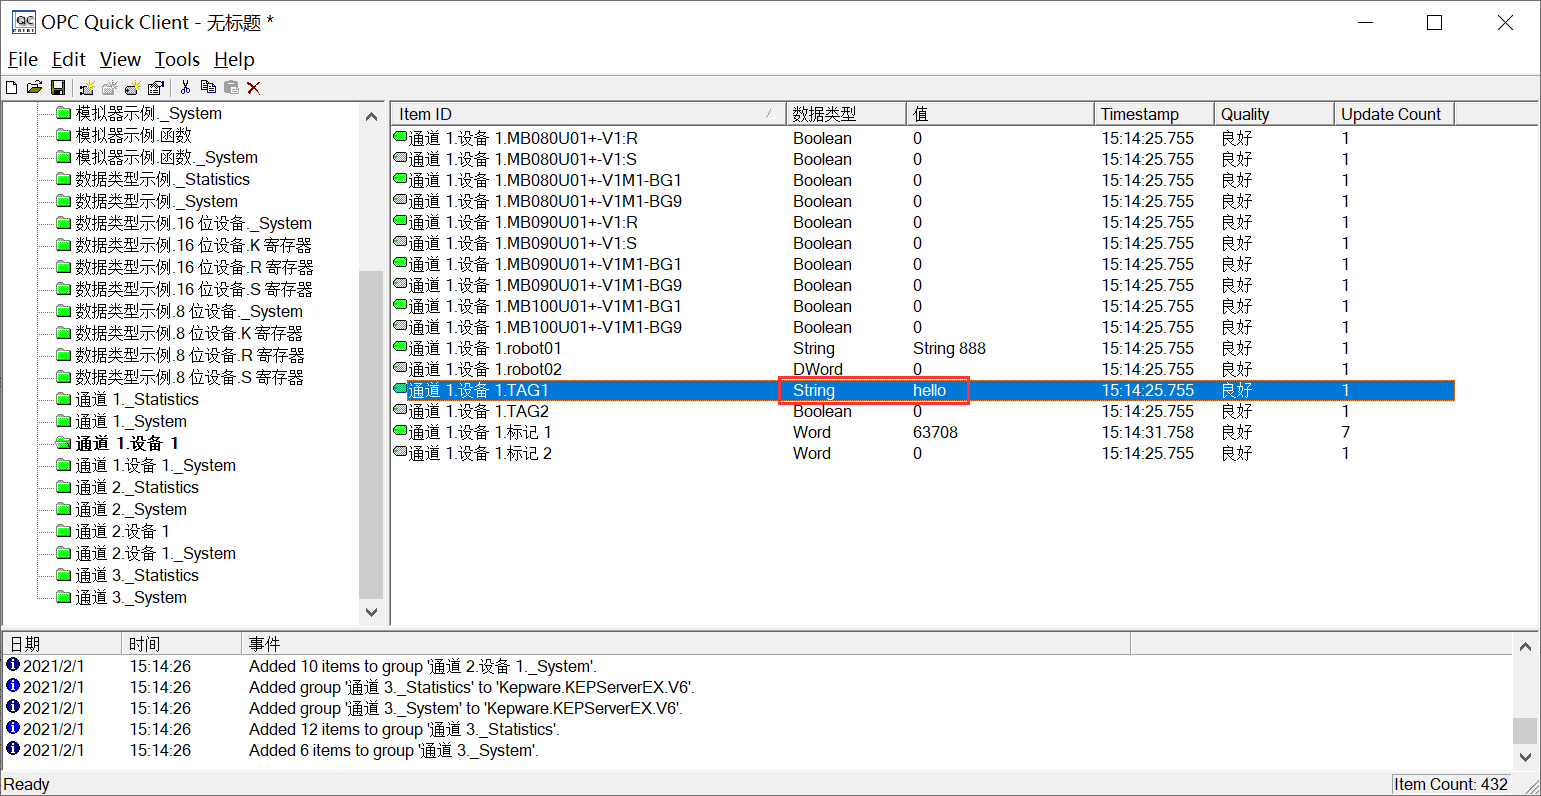This screenshot has height=796, width=1541.
Task: Click info icon of 'Added 6 items' log
Action: 13,749
